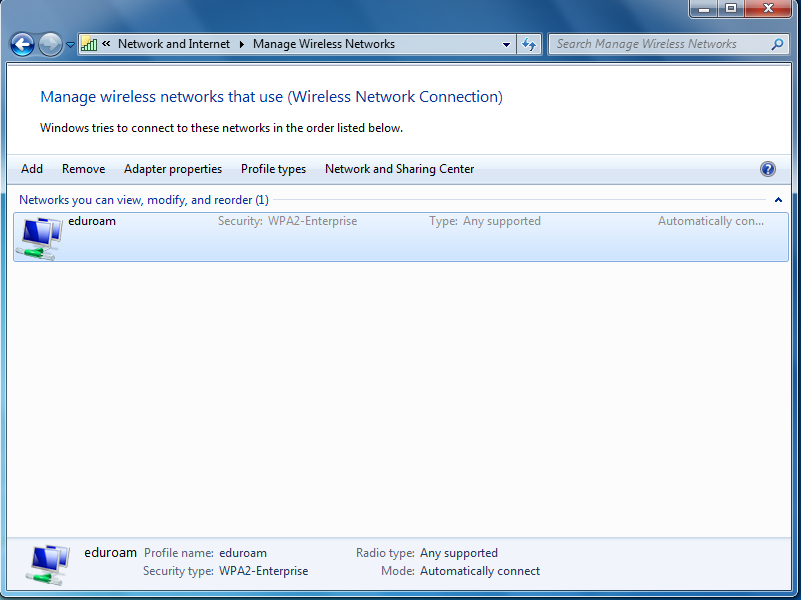801x600 pixels.
Task: Click Mode Automatically connect value
Action: click(480, 571)
